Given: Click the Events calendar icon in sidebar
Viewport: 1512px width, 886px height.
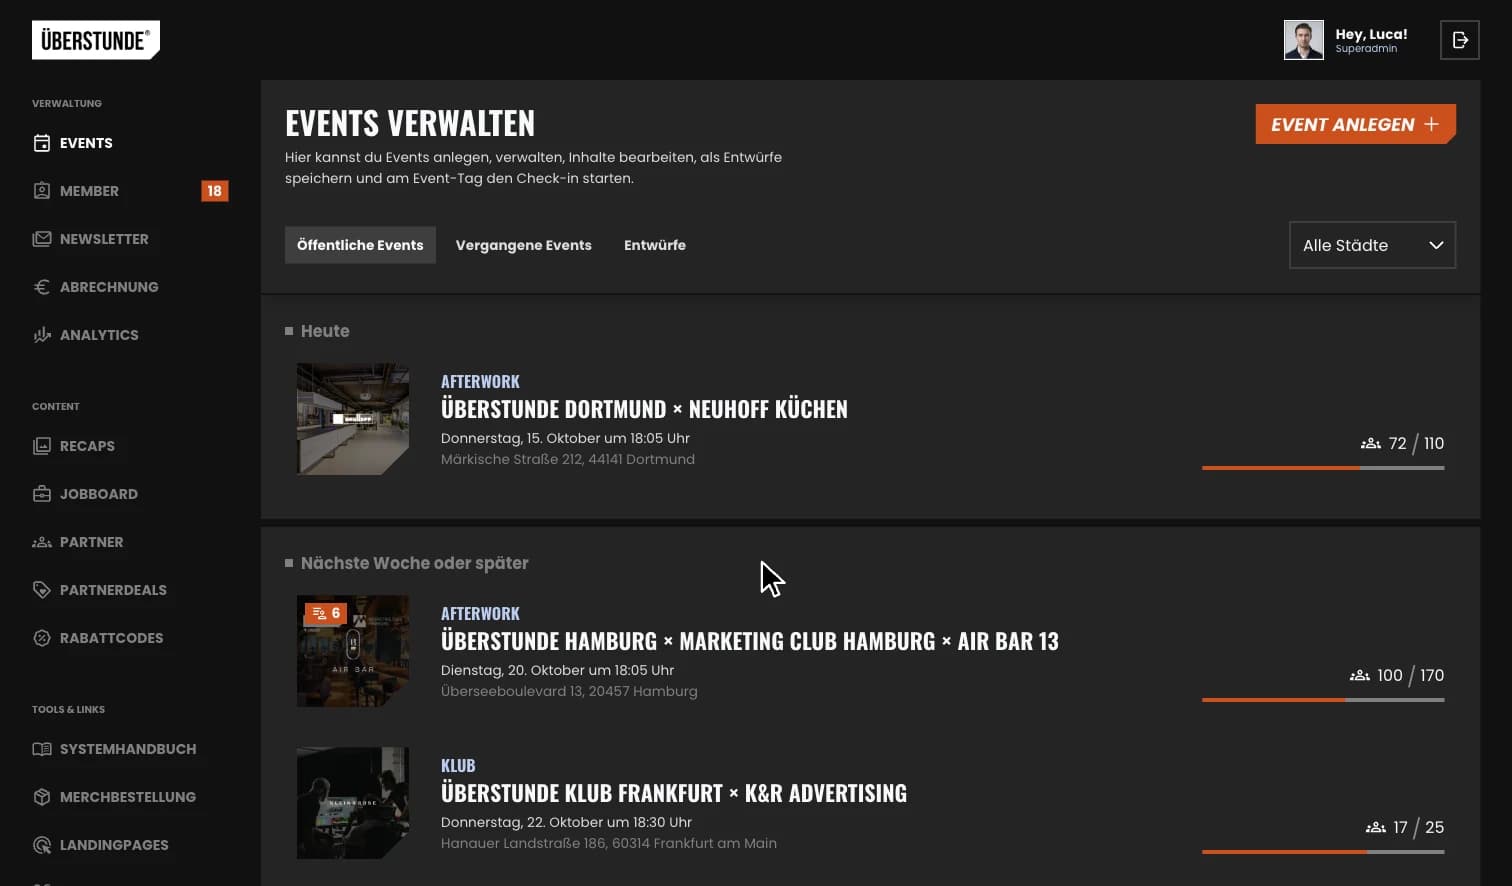Looking at the screenshot, I should click(42, 143).
